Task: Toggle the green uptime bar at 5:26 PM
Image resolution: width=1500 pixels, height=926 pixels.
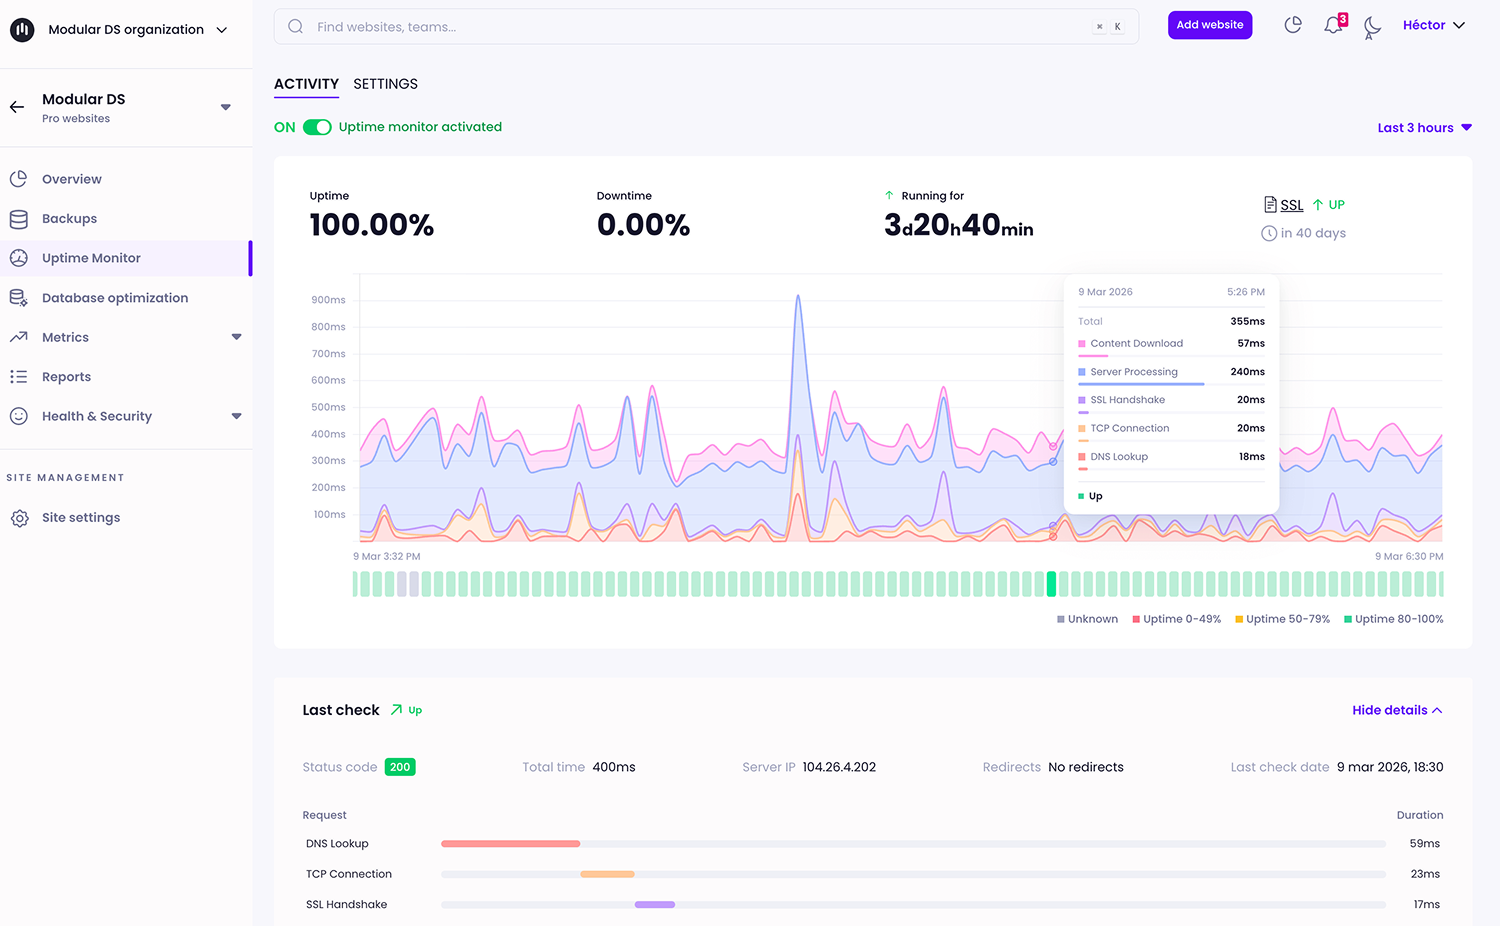Action: coord(1051,583)
